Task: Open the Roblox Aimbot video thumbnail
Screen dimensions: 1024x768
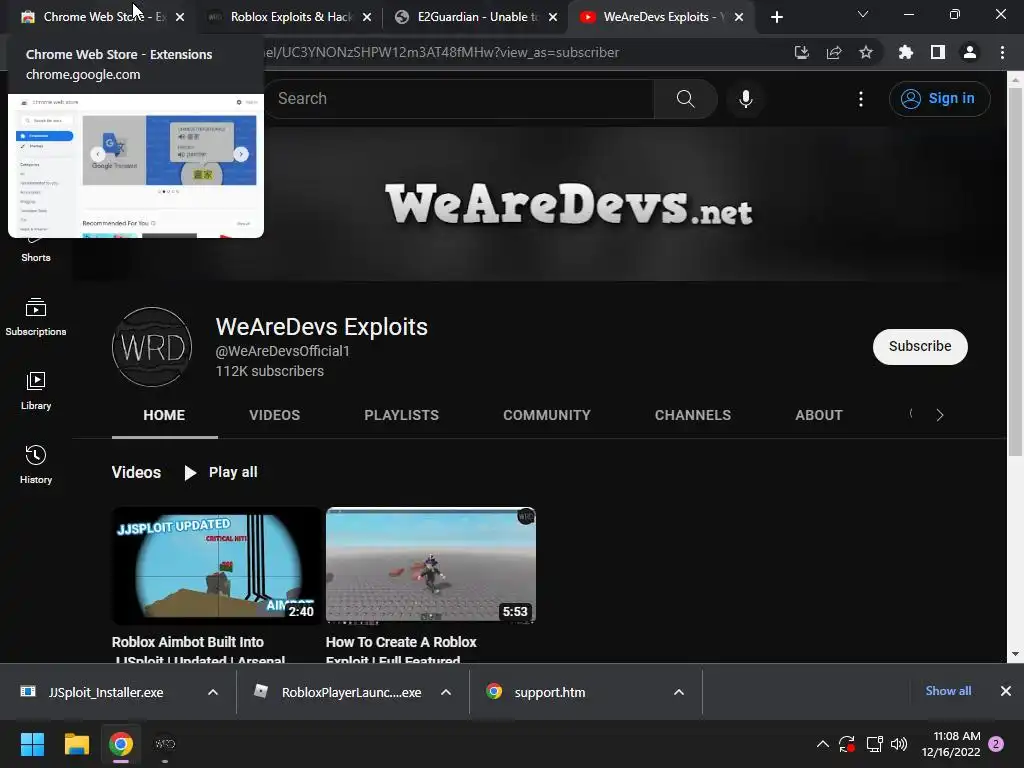Action: (x=216, y=566)
